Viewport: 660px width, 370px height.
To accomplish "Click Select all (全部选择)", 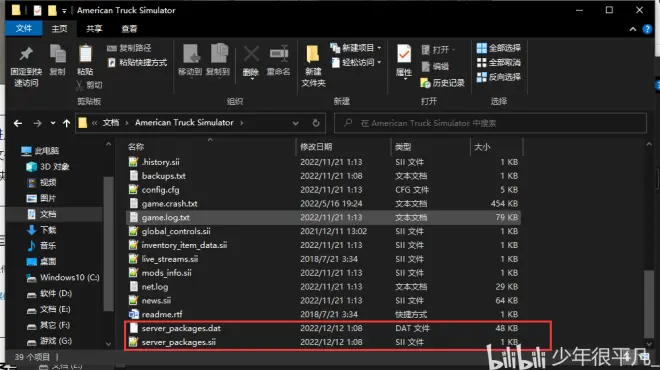I will pos(499,48).
